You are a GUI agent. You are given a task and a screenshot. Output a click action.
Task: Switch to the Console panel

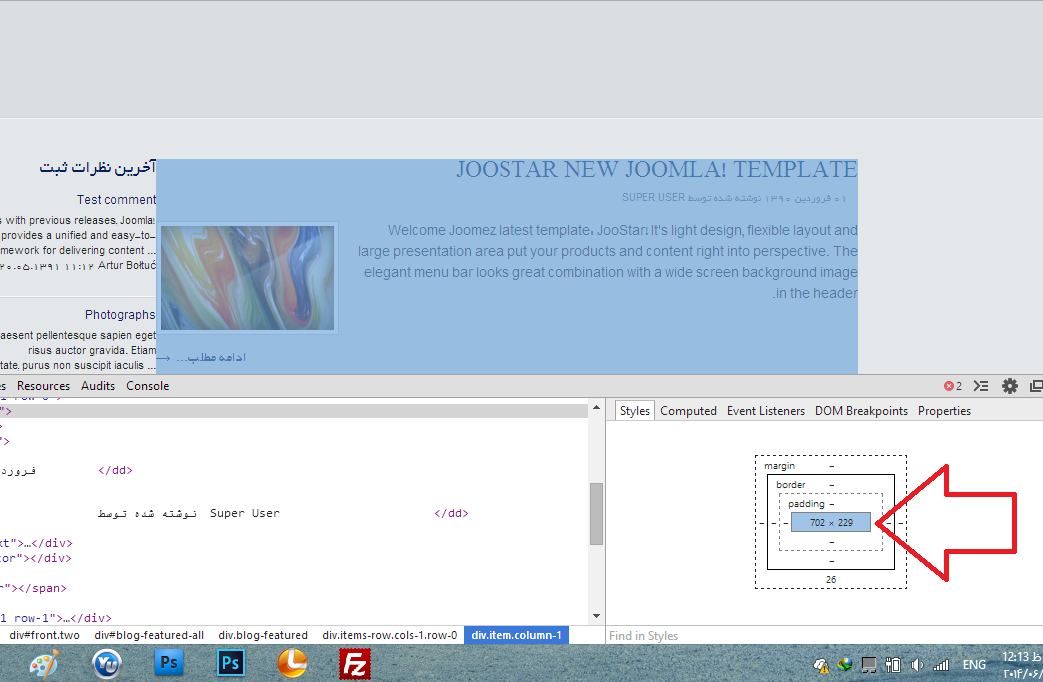click(148, 386)
